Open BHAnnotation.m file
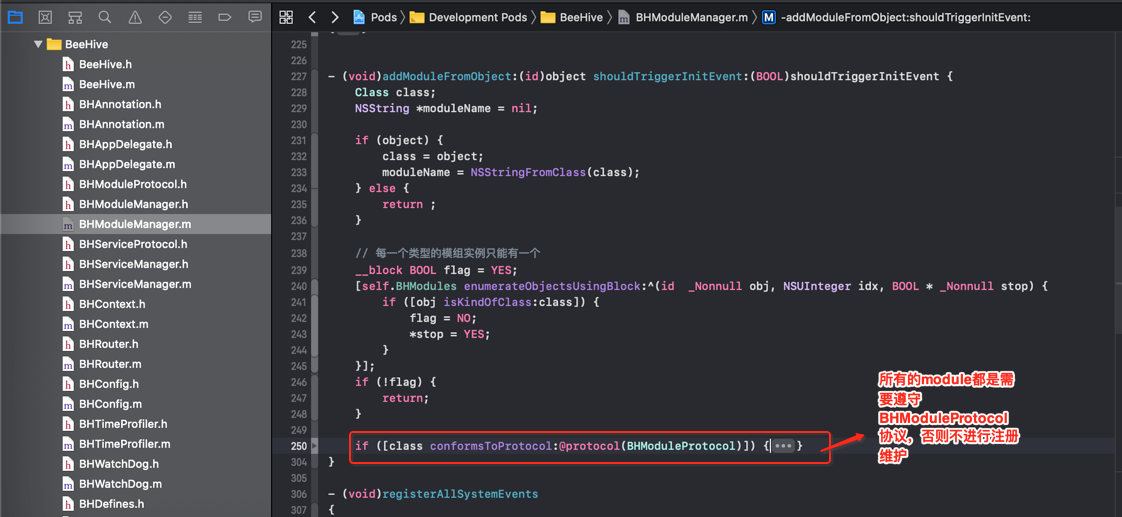The image size is (1122, 517). point(113,124)
